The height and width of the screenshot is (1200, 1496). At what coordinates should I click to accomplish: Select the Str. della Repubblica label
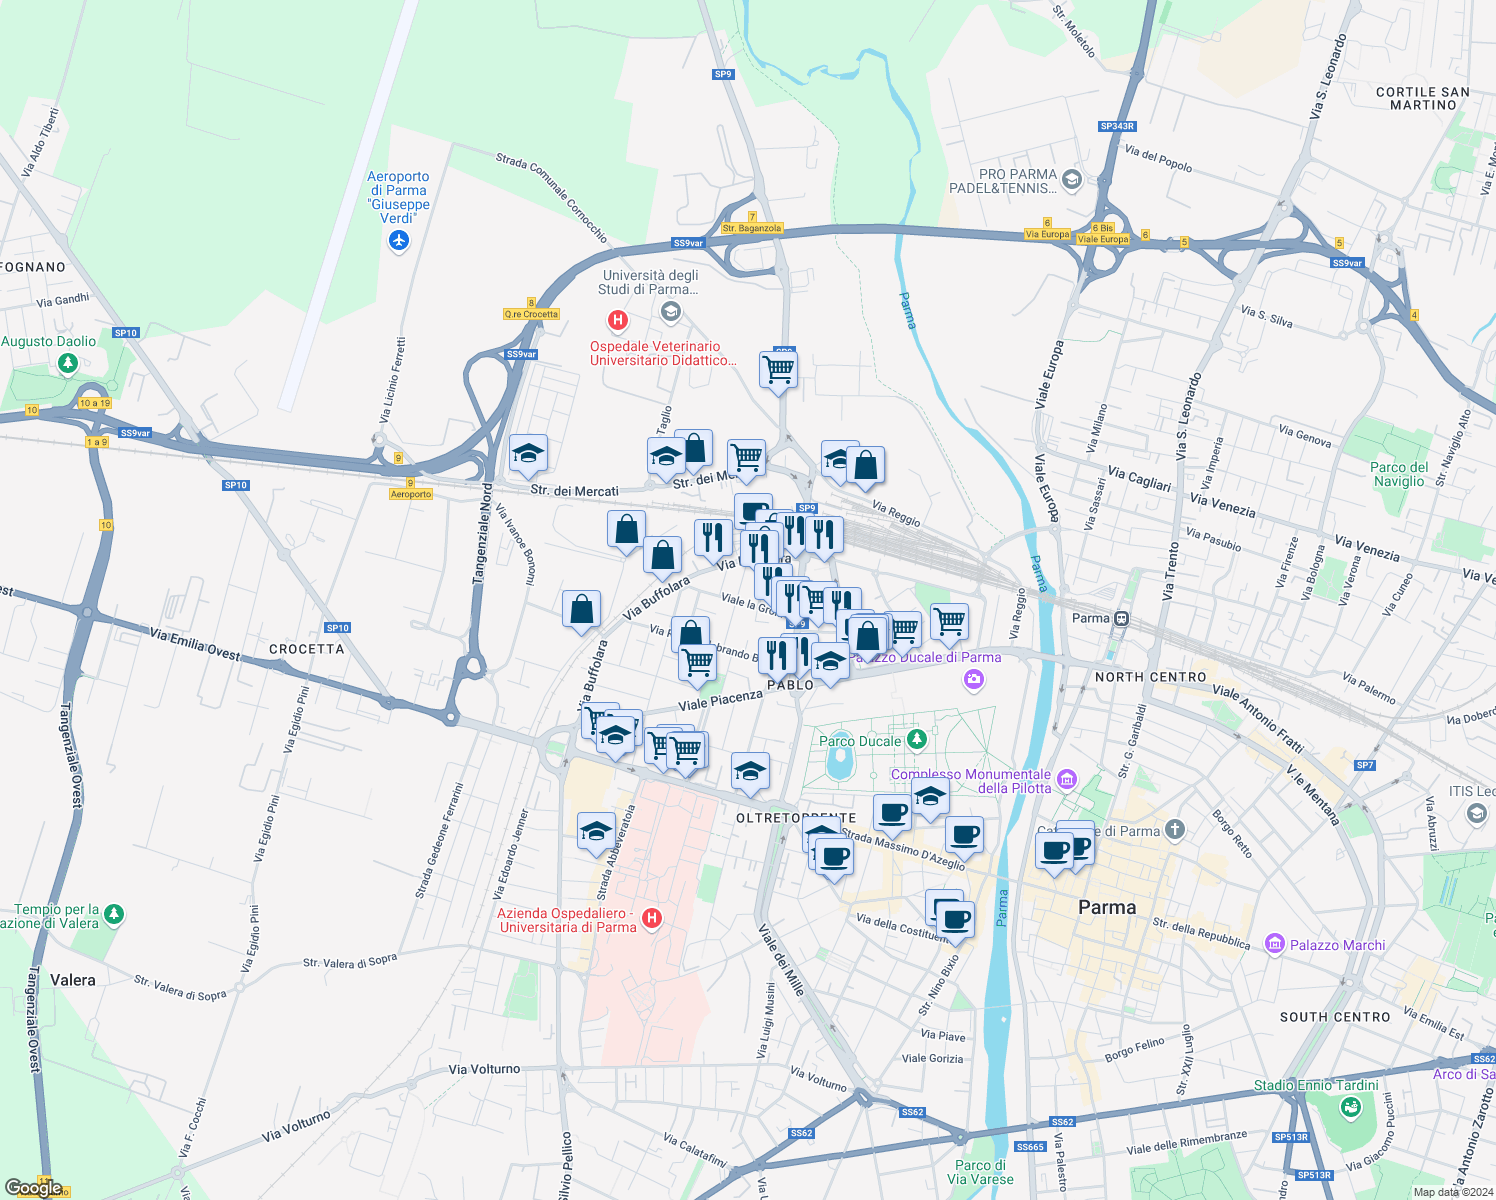click(x=1201, y=934)
